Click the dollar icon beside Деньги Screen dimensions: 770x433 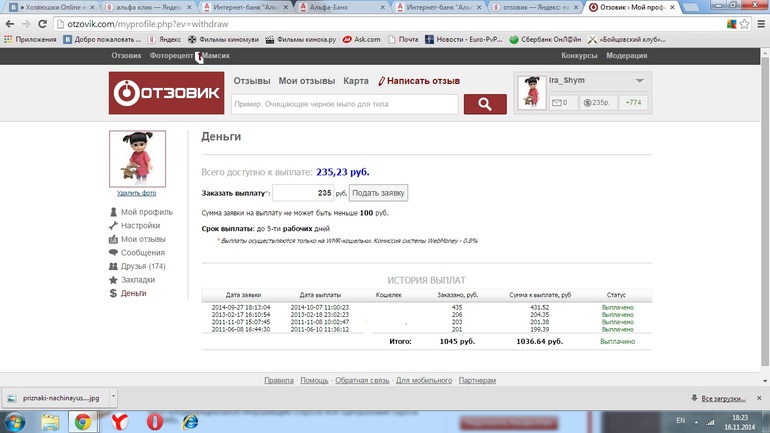coord(113,293)
